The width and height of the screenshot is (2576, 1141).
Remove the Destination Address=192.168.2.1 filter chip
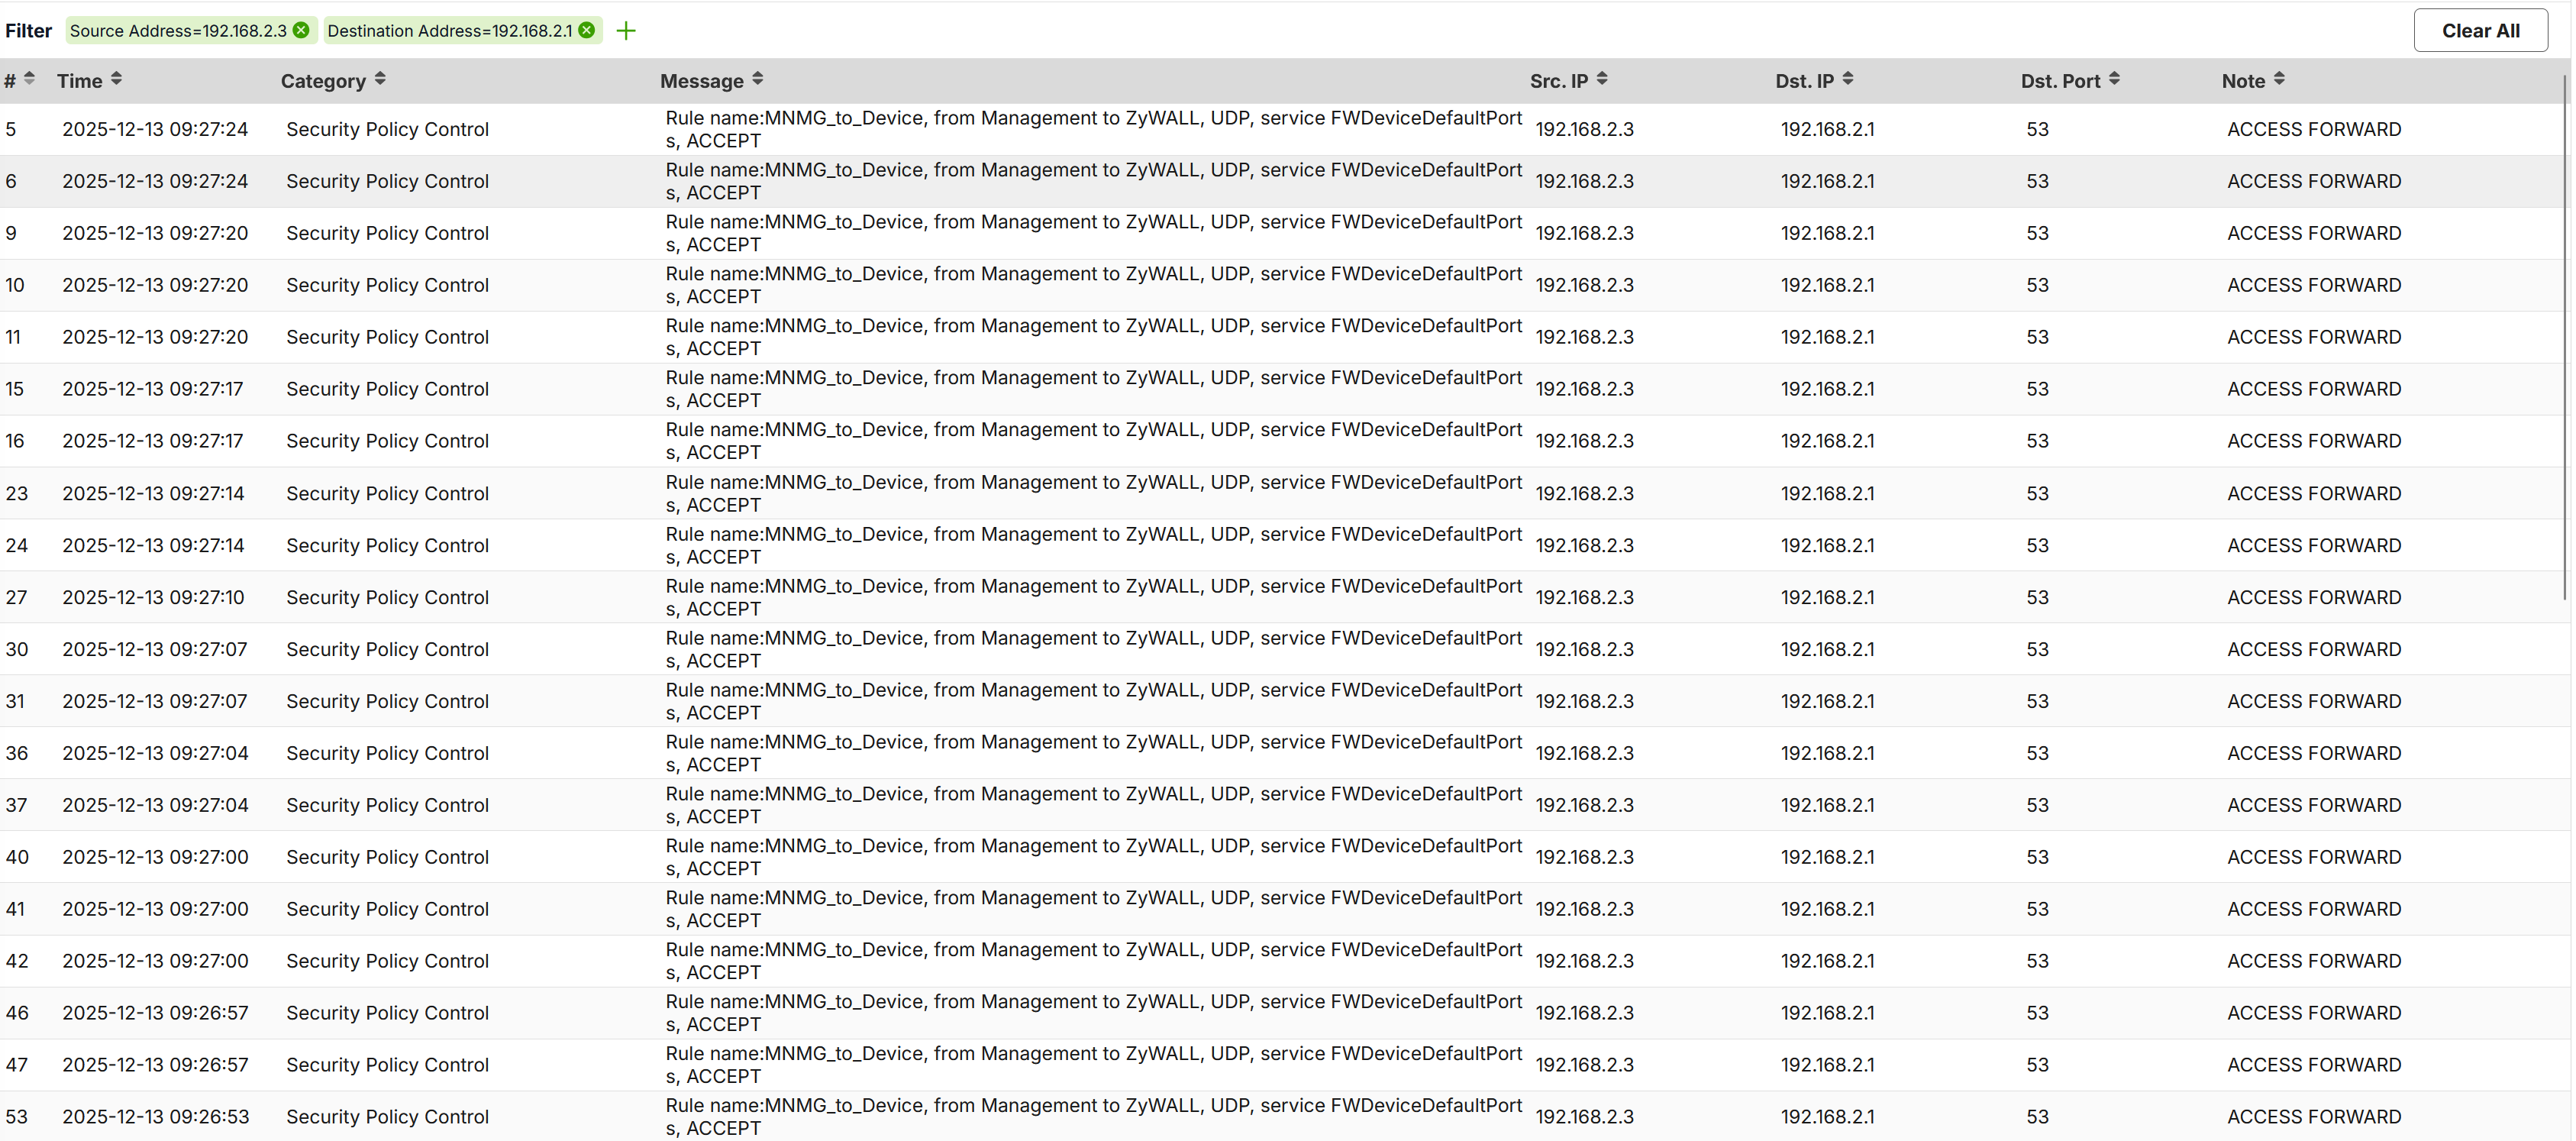pos(587,30)
